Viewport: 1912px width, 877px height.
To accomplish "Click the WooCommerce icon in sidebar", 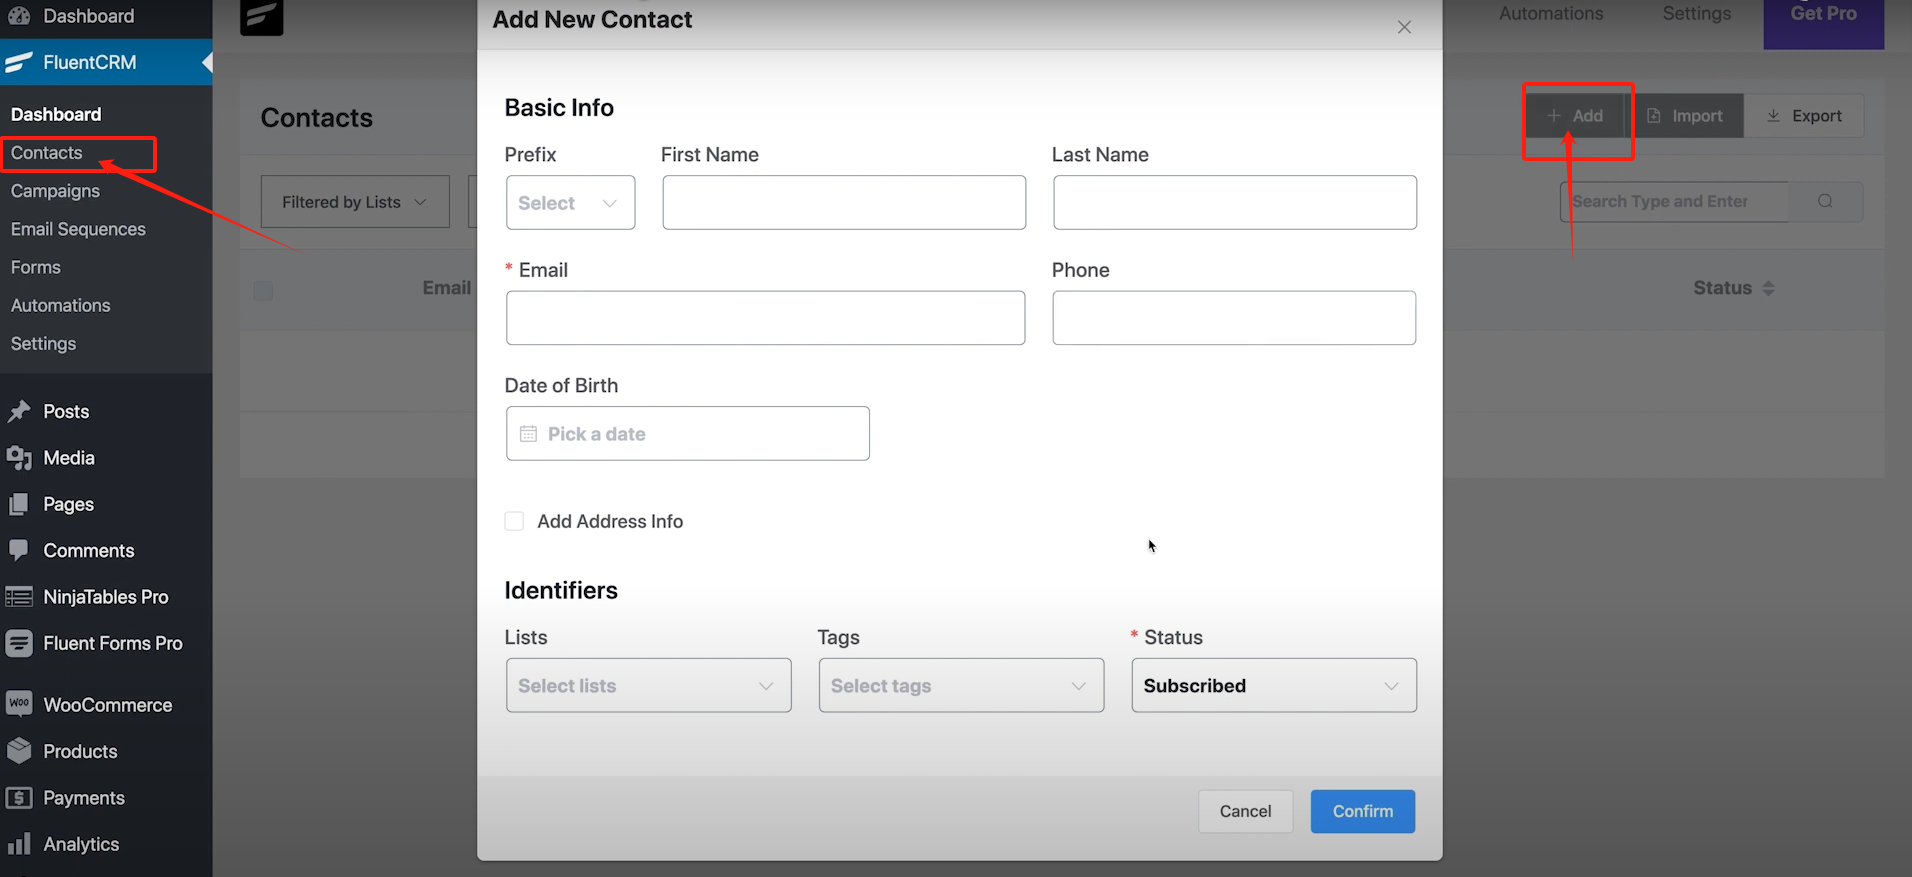I will click(x=19, y=704).
